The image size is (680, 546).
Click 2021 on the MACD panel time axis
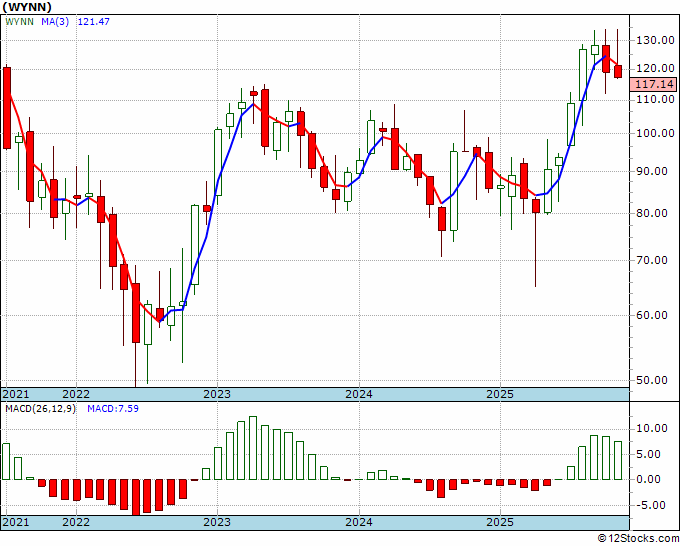(x=16, y=522)
